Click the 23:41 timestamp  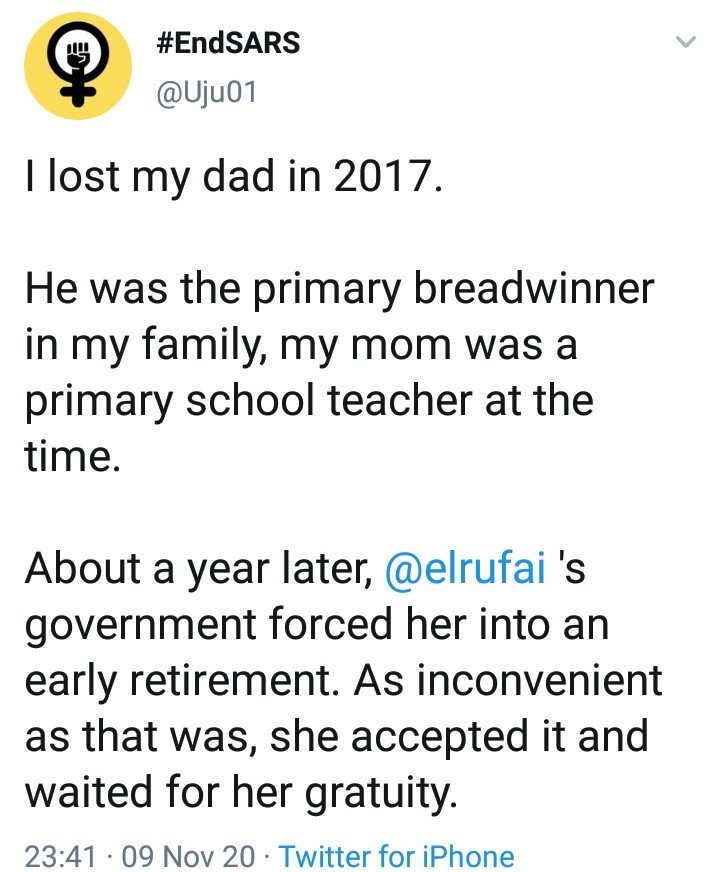tap(61, 856)
